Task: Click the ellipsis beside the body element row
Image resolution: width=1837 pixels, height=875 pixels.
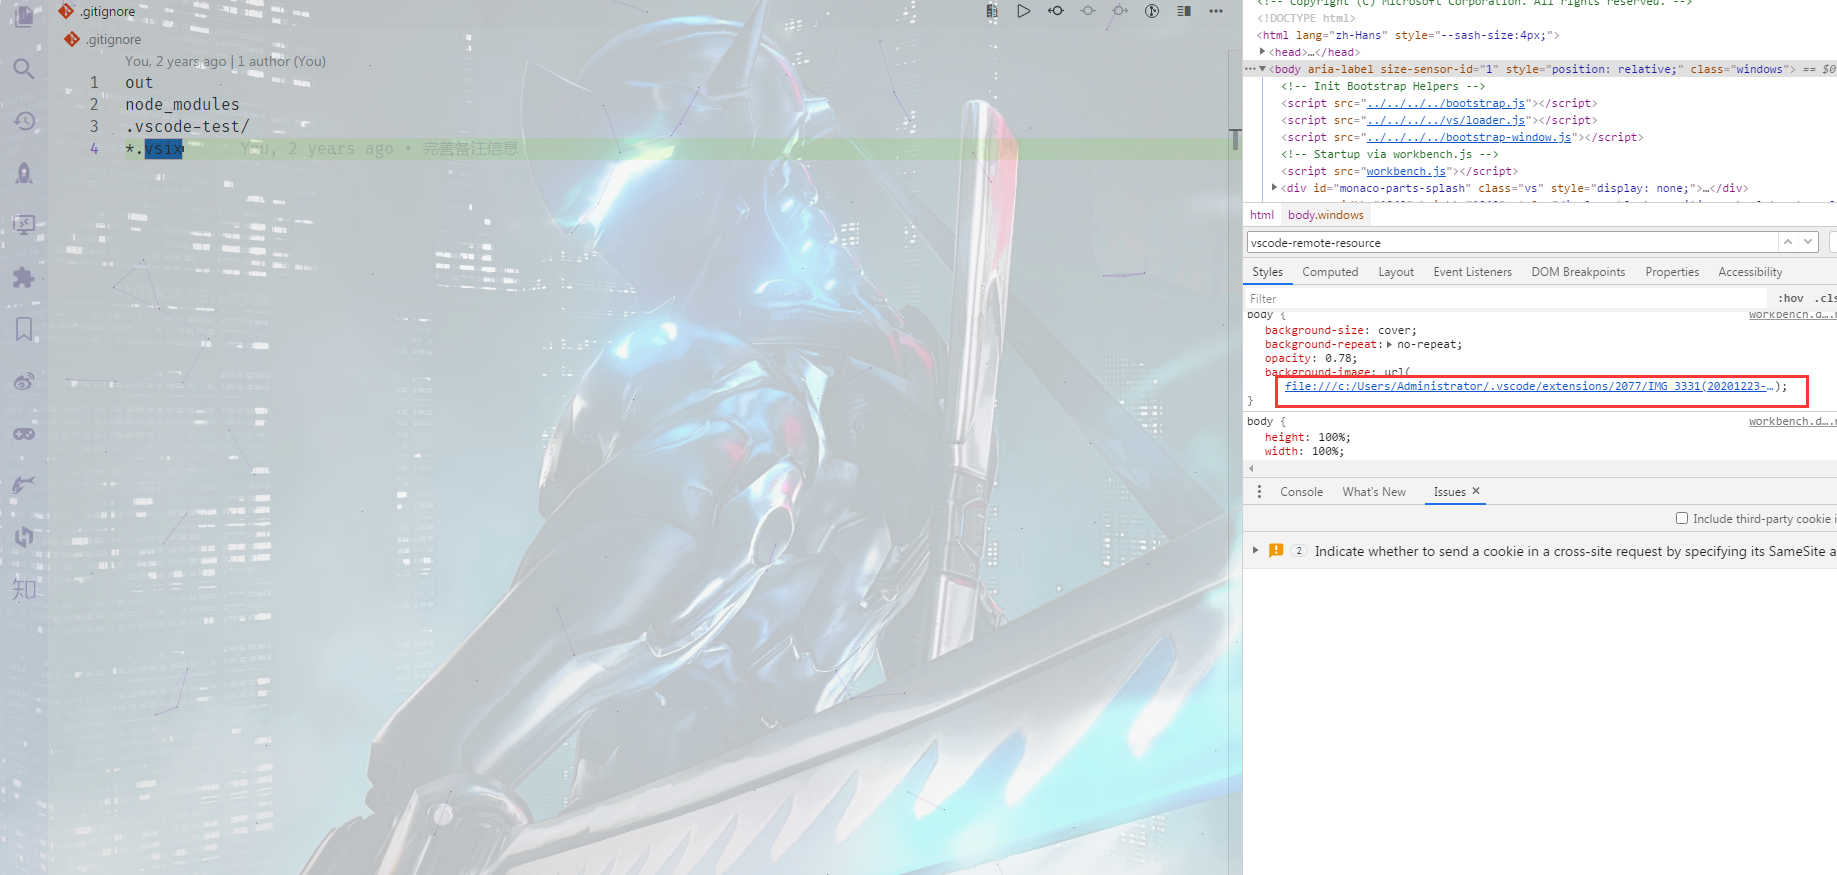Action: (1250, 69)
